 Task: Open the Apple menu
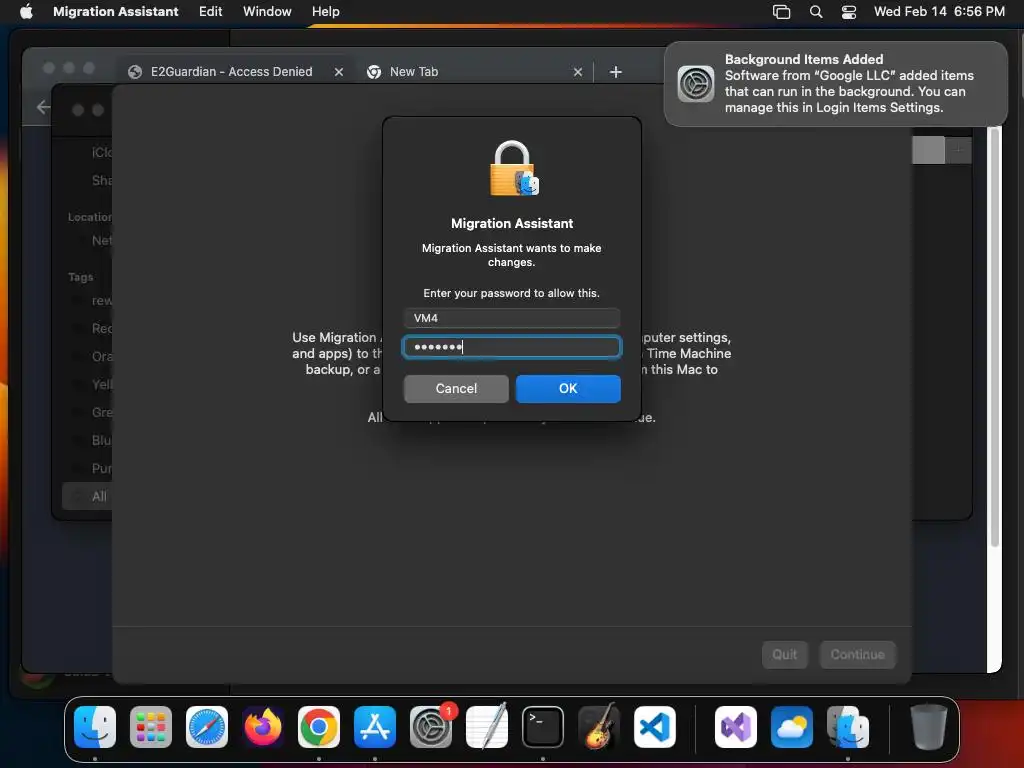pos(26,12)
